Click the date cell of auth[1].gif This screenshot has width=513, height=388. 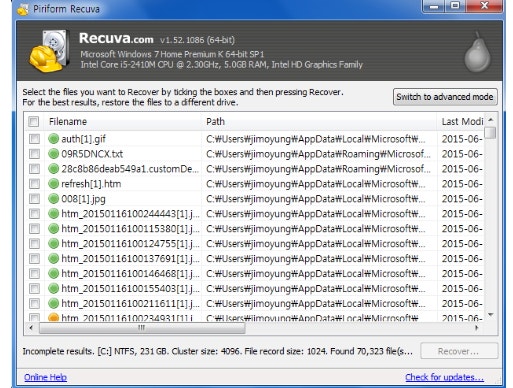pyautogui.click(x=462, y=139)
